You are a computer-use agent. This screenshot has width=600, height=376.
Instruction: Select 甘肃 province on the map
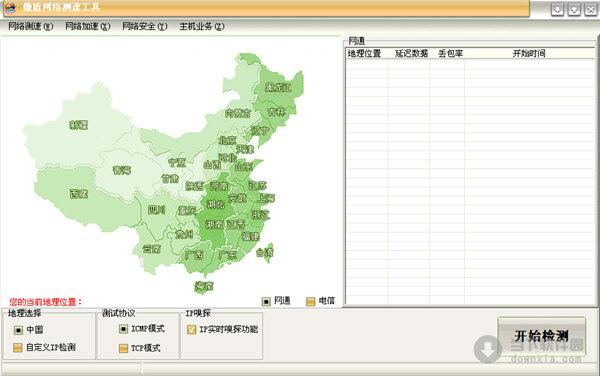pyautogui.click(x=170, y=179)
